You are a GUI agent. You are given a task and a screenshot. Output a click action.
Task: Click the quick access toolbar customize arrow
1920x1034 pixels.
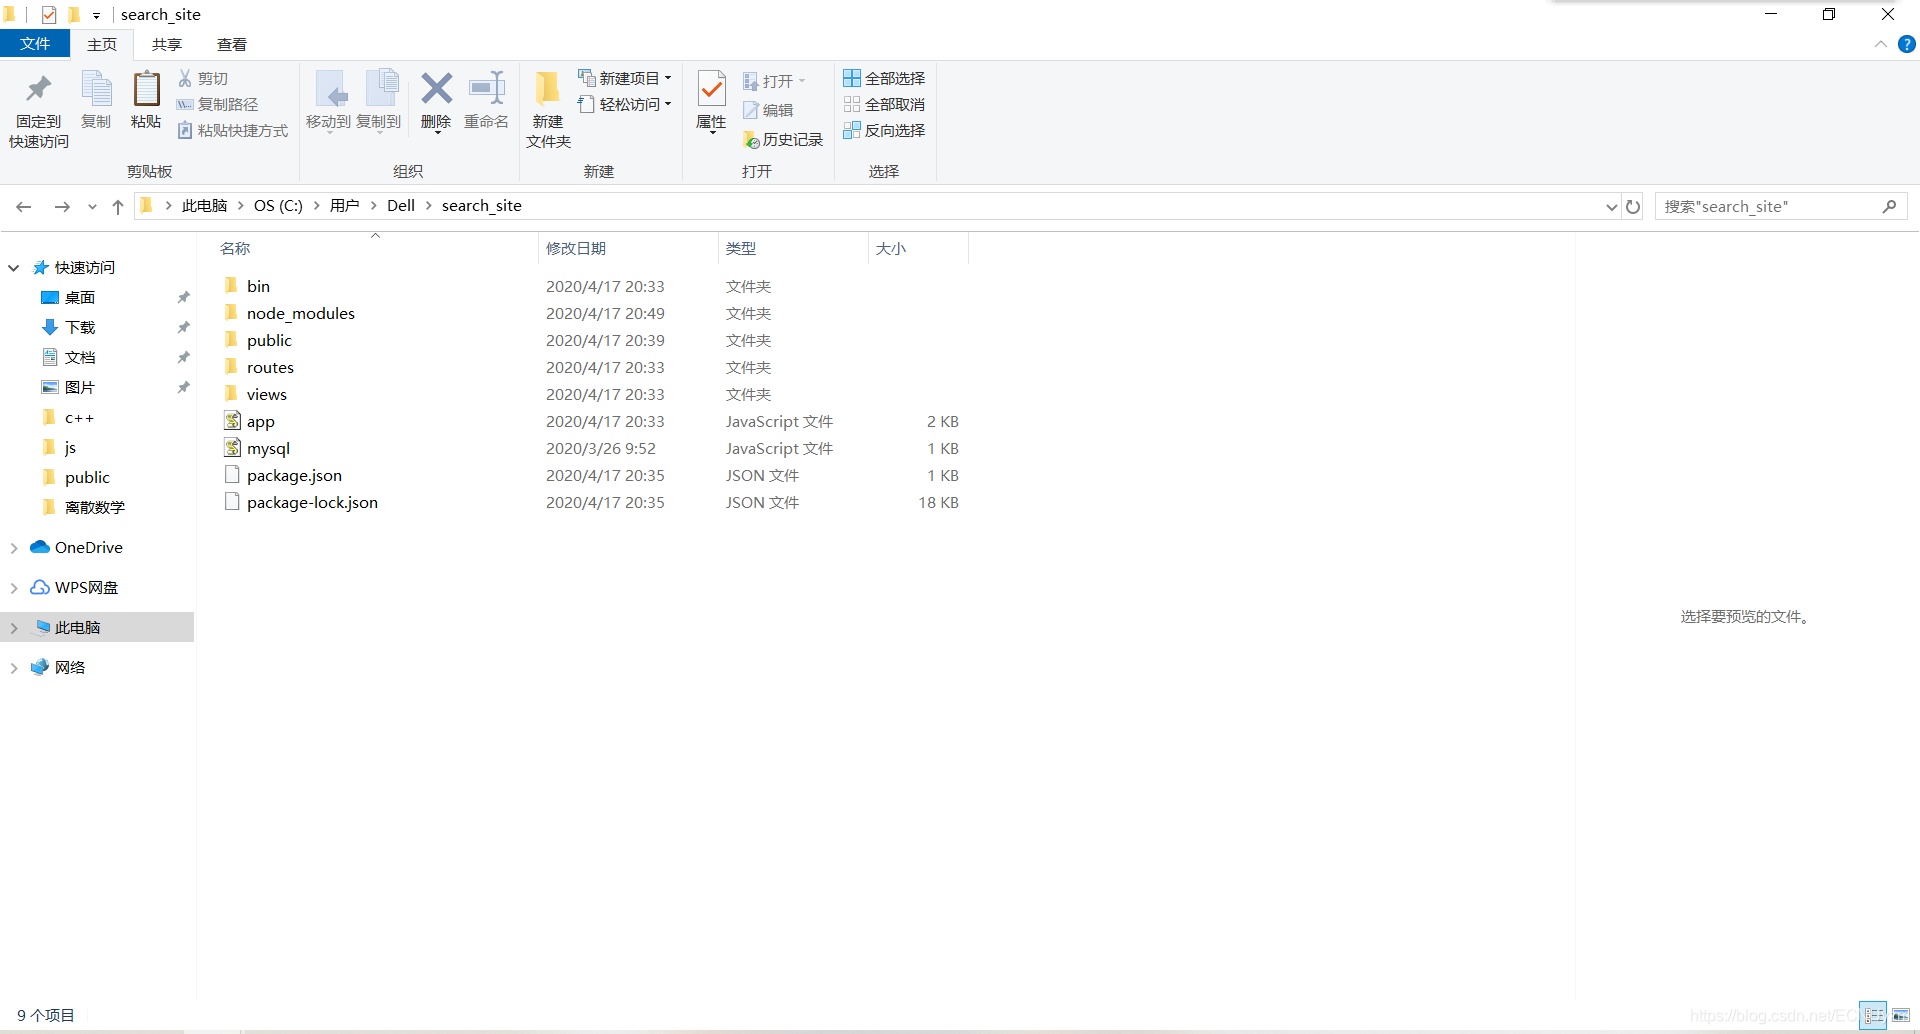tap(96, 15)
